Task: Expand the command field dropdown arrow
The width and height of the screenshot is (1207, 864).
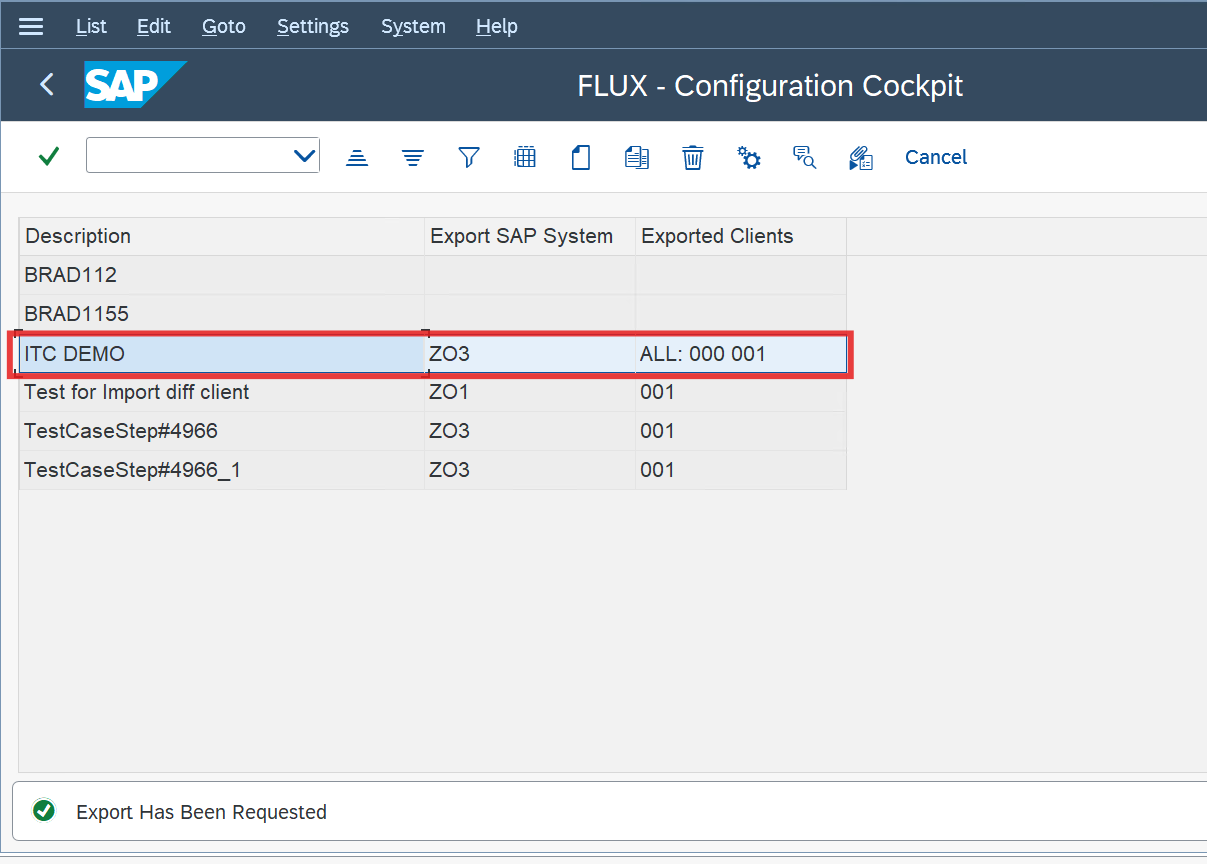Action: pyautogui.click(x=304, y=156)
